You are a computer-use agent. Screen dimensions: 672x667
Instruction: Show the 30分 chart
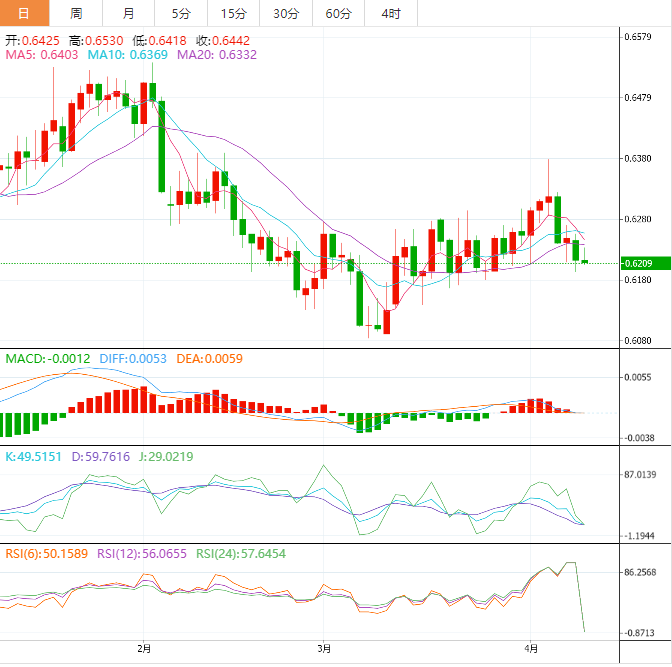coord(285,14)
